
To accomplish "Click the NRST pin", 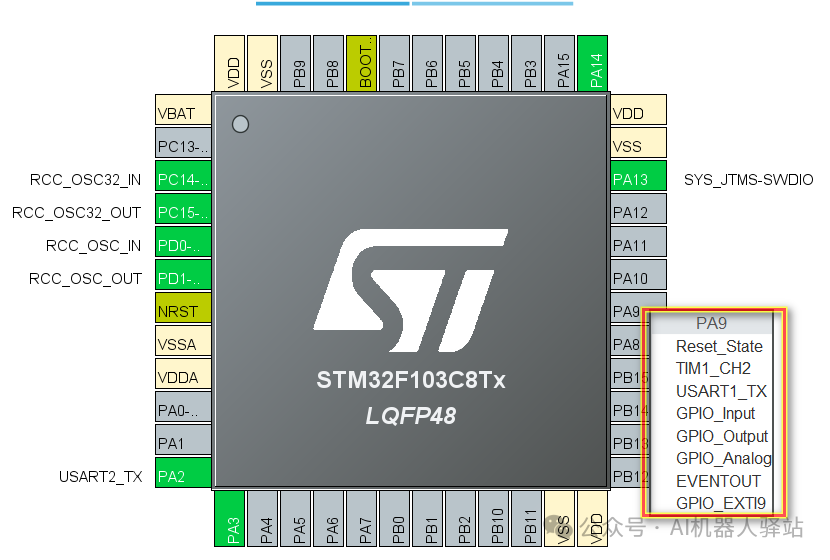I will (183, 308).
